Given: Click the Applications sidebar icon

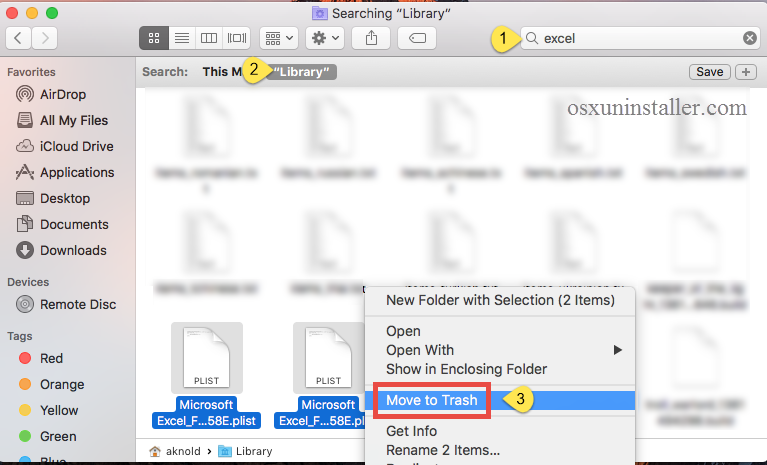Looking at the screenshot, I should [25, 172].
